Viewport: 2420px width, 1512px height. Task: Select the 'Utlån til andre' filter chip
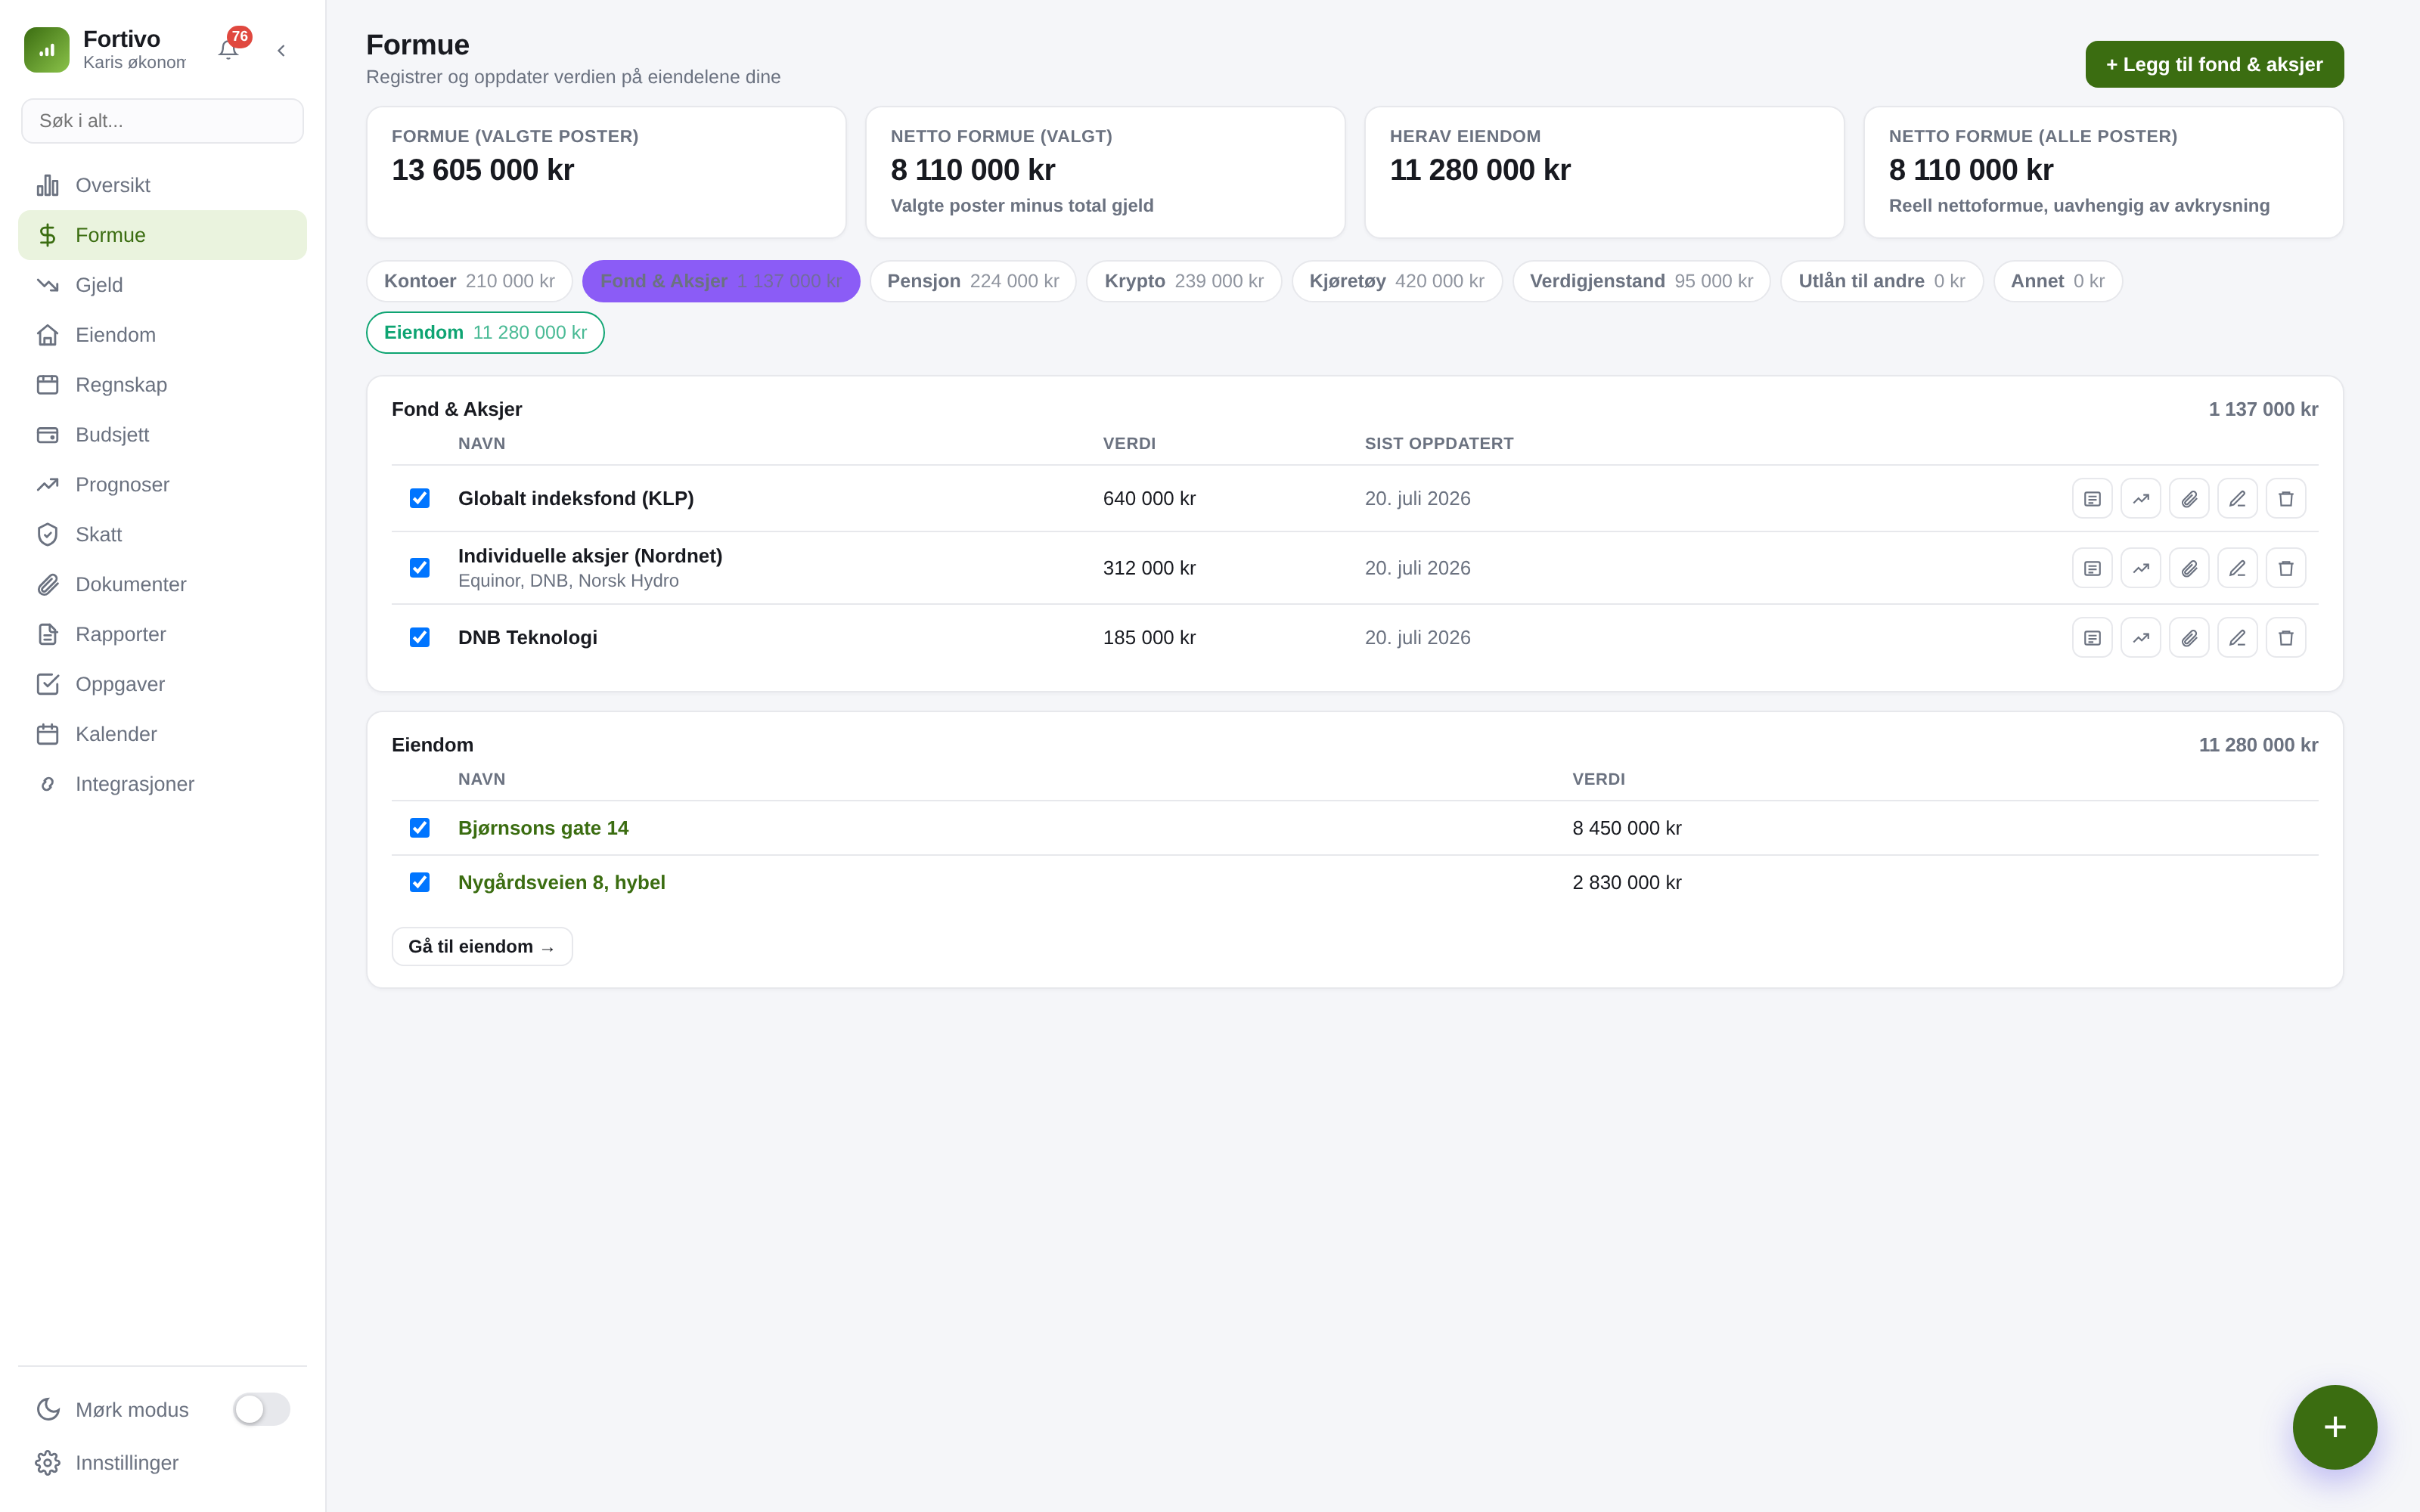pos(1881,281)
